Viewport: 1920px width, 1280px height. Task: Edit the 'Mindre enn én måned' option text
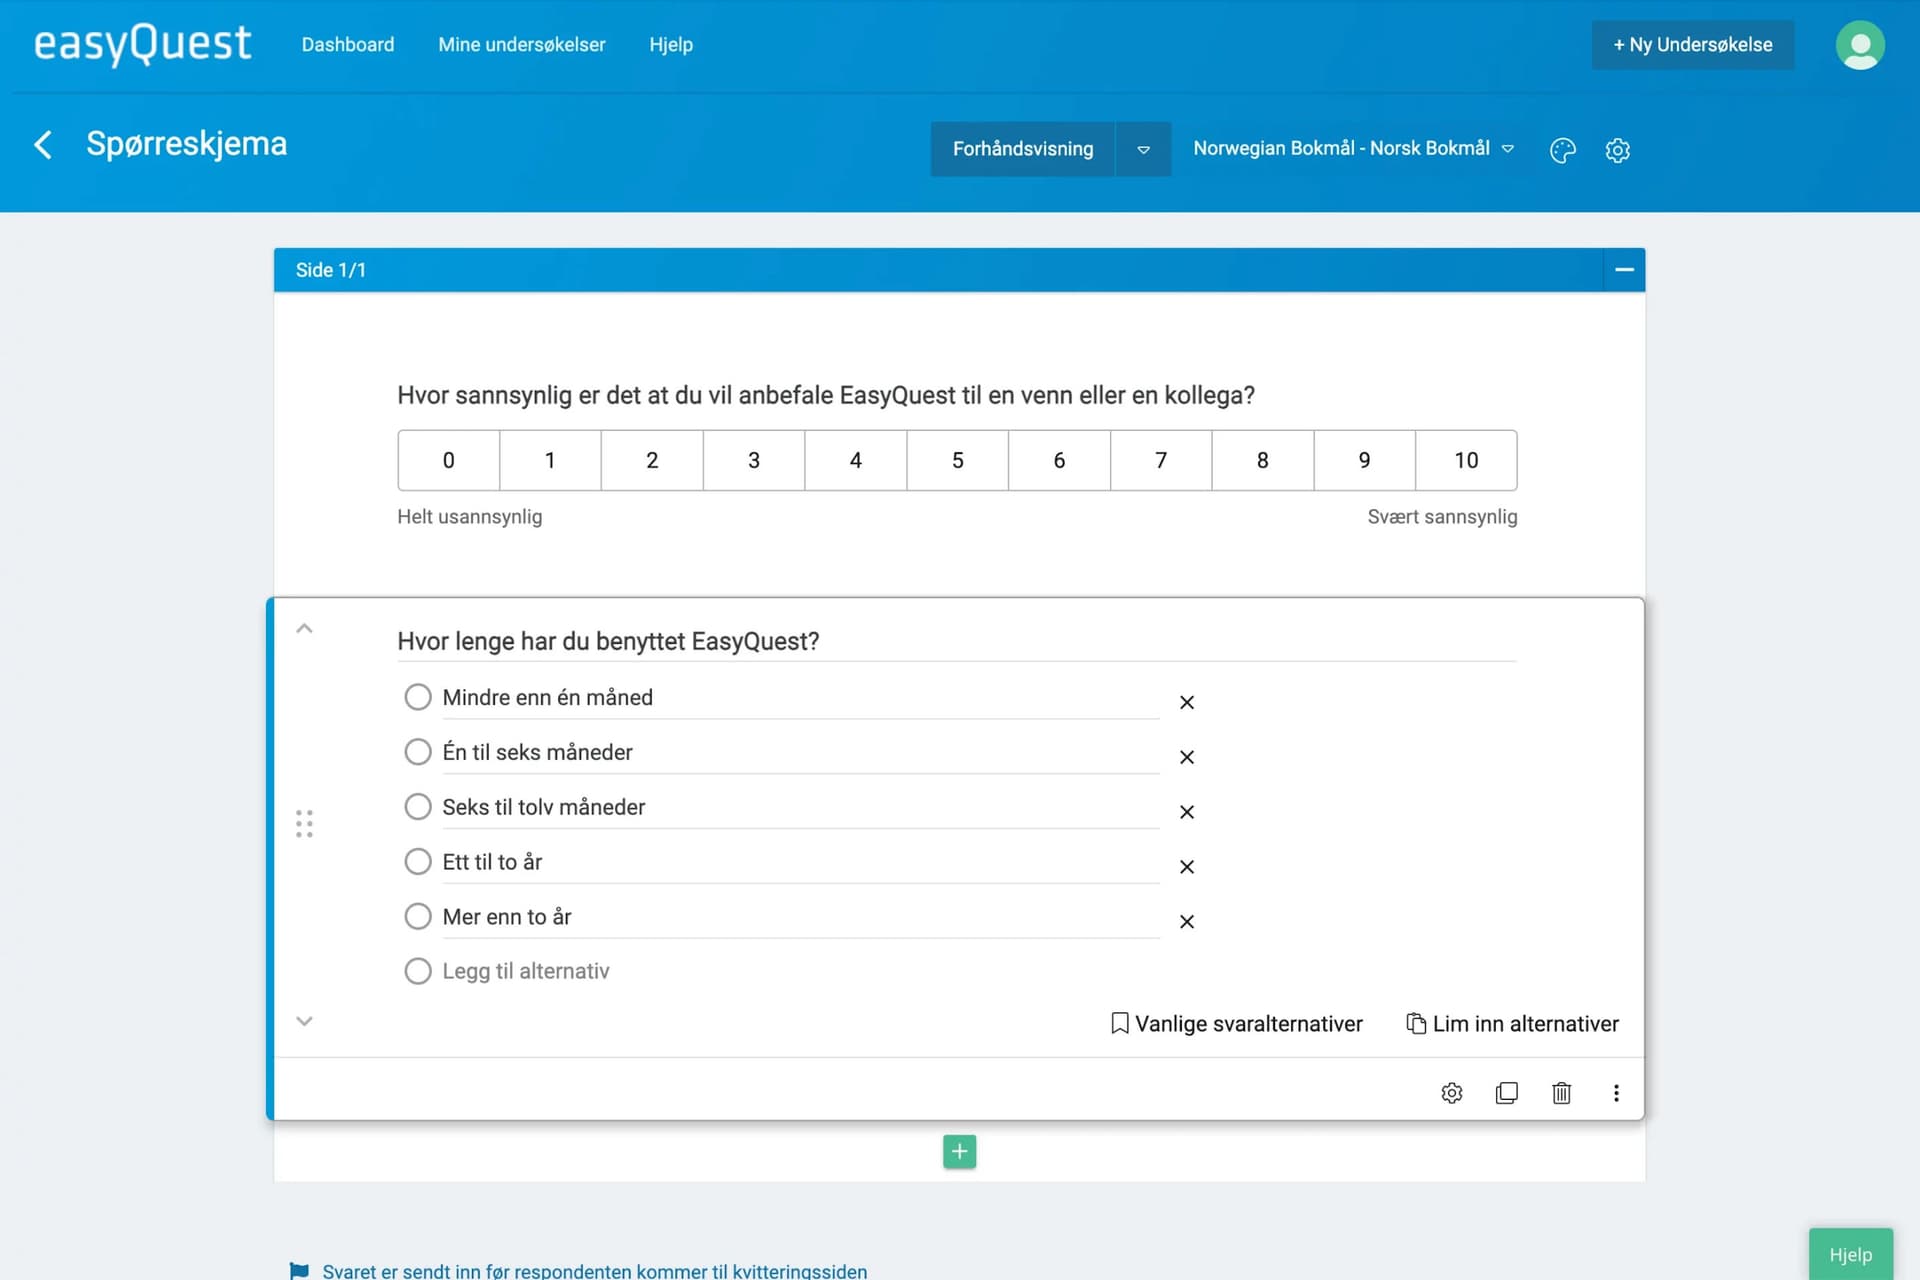800,698
